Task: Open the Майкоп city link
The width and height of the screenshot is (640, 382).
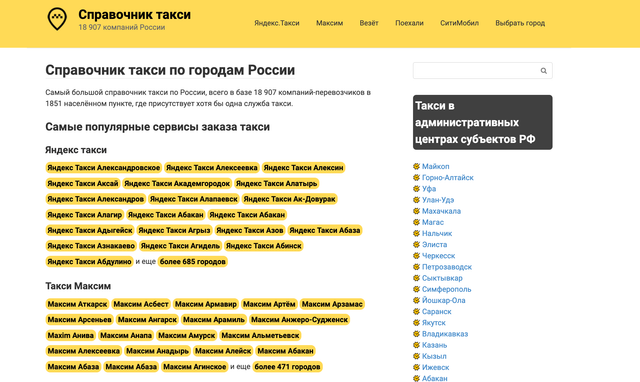Action: 436,167
